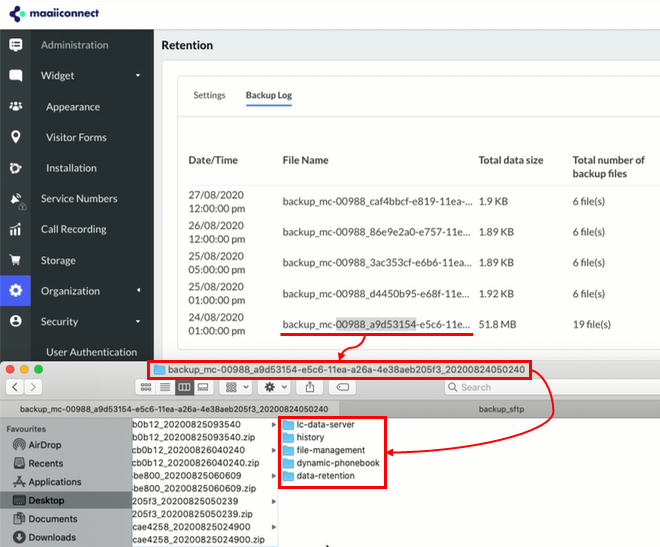660x547 pixels.
Task: Open the broadcast dish sidebar icon
Action: coord(17,200)
